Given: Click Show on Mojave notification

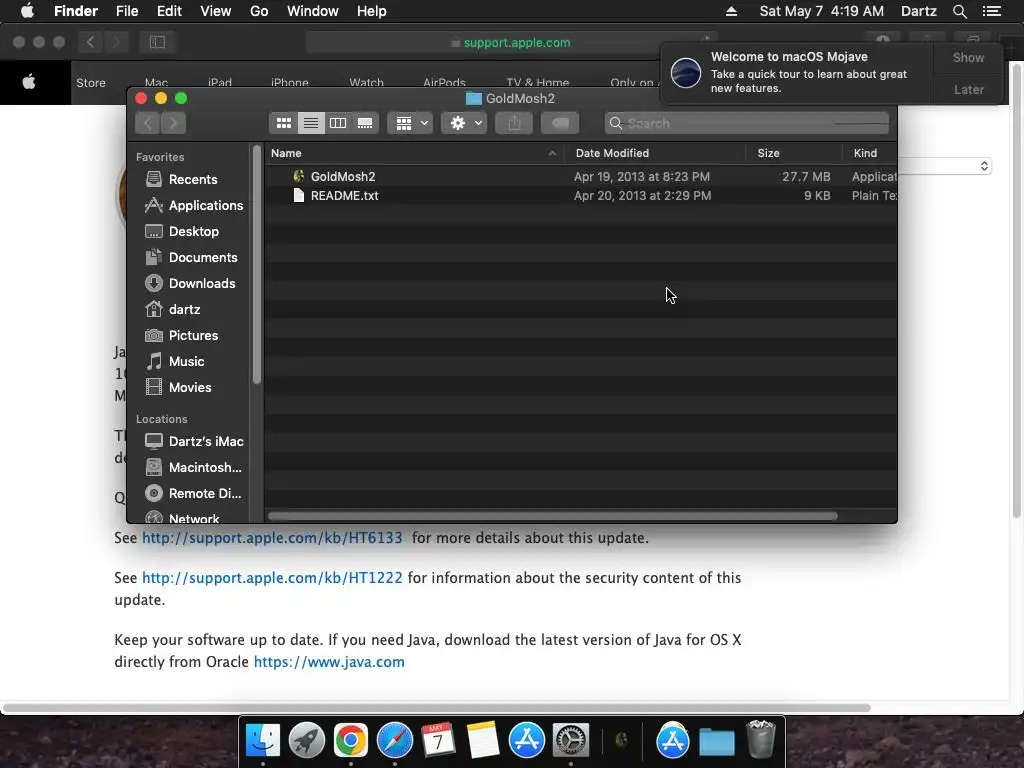Looking at the screenshot, I should [x=968, y=57].
